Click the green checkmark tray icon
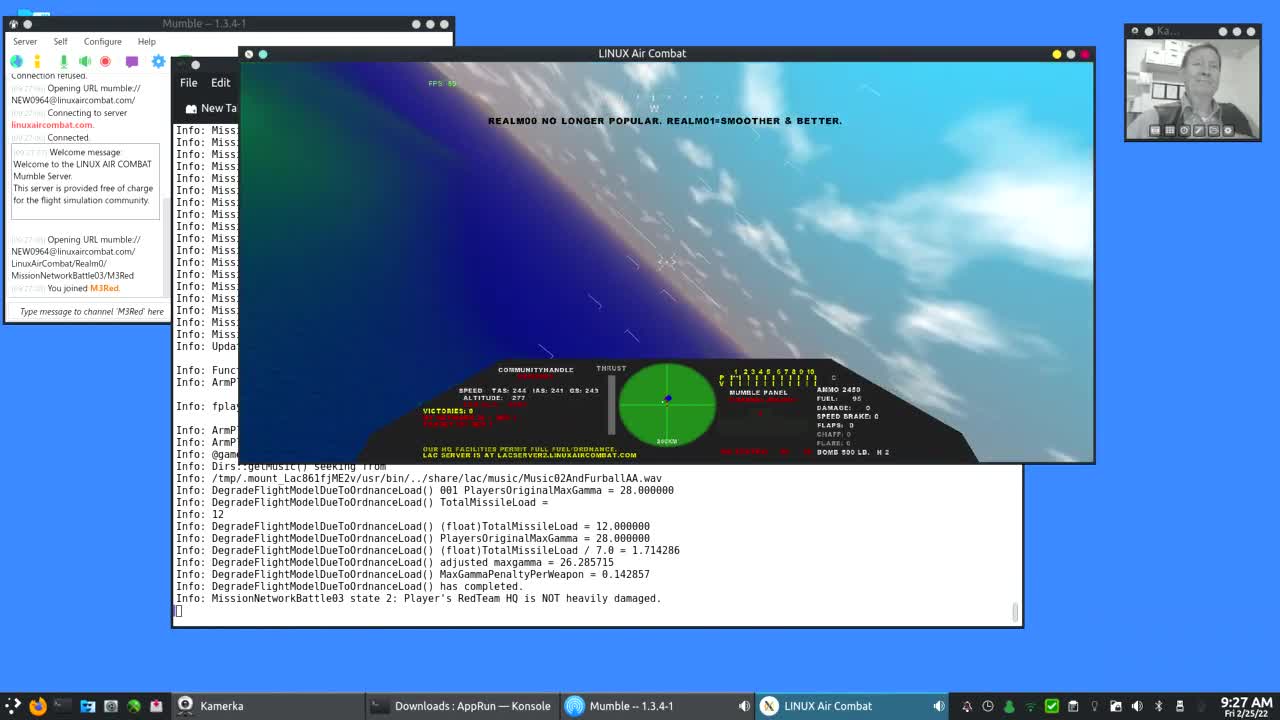The height and width of the screenshot is (720, 1280). (x=1052, y=706)
